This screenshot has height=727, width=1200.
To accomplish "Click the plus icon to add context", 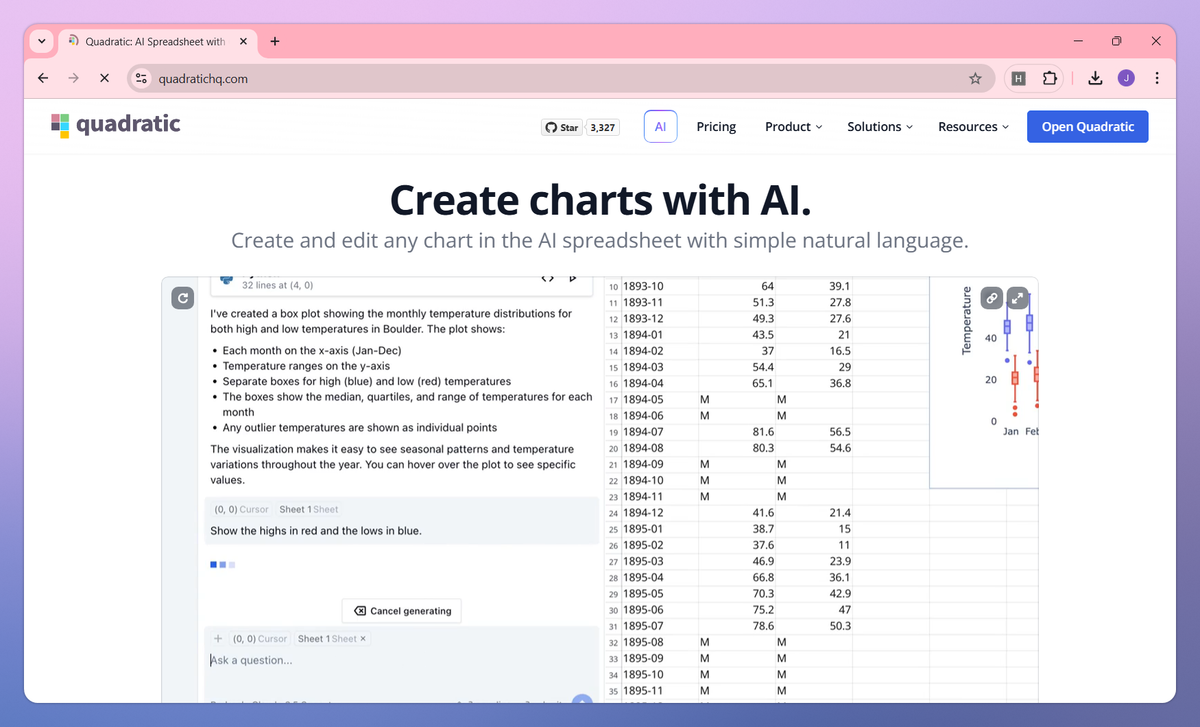I will [217, 638].
